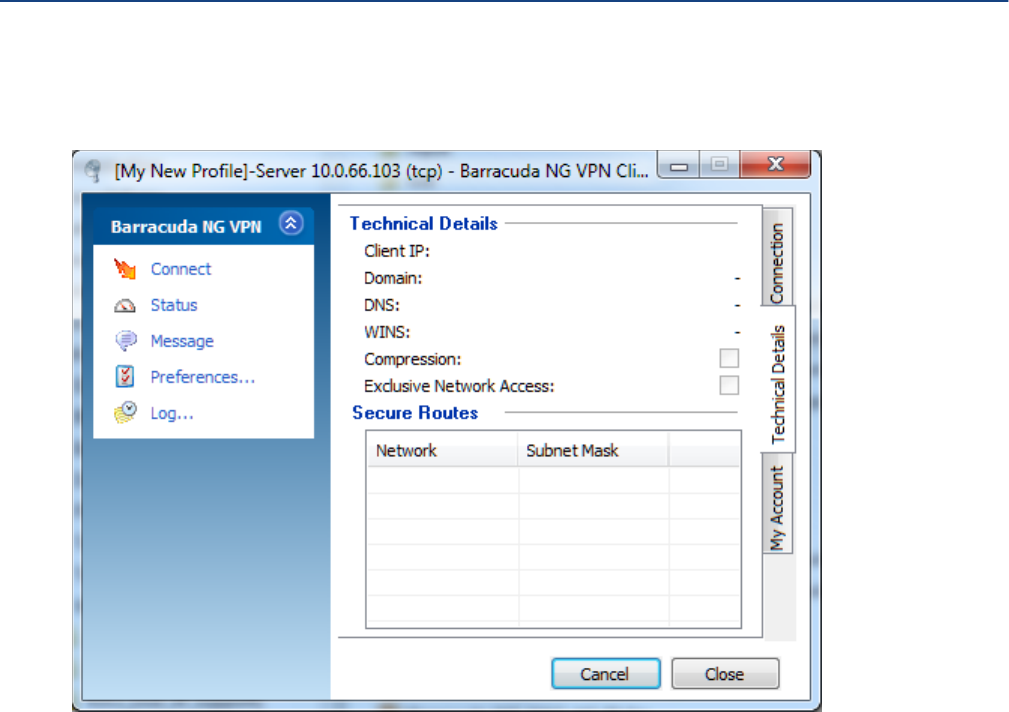Open the Message link

coord(182,341)
